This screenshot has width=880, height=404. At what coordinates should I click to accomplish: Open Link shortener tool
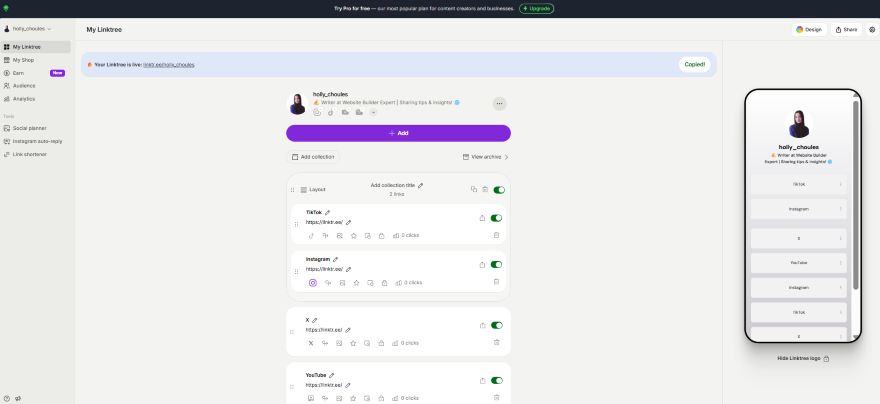(36, 154)
